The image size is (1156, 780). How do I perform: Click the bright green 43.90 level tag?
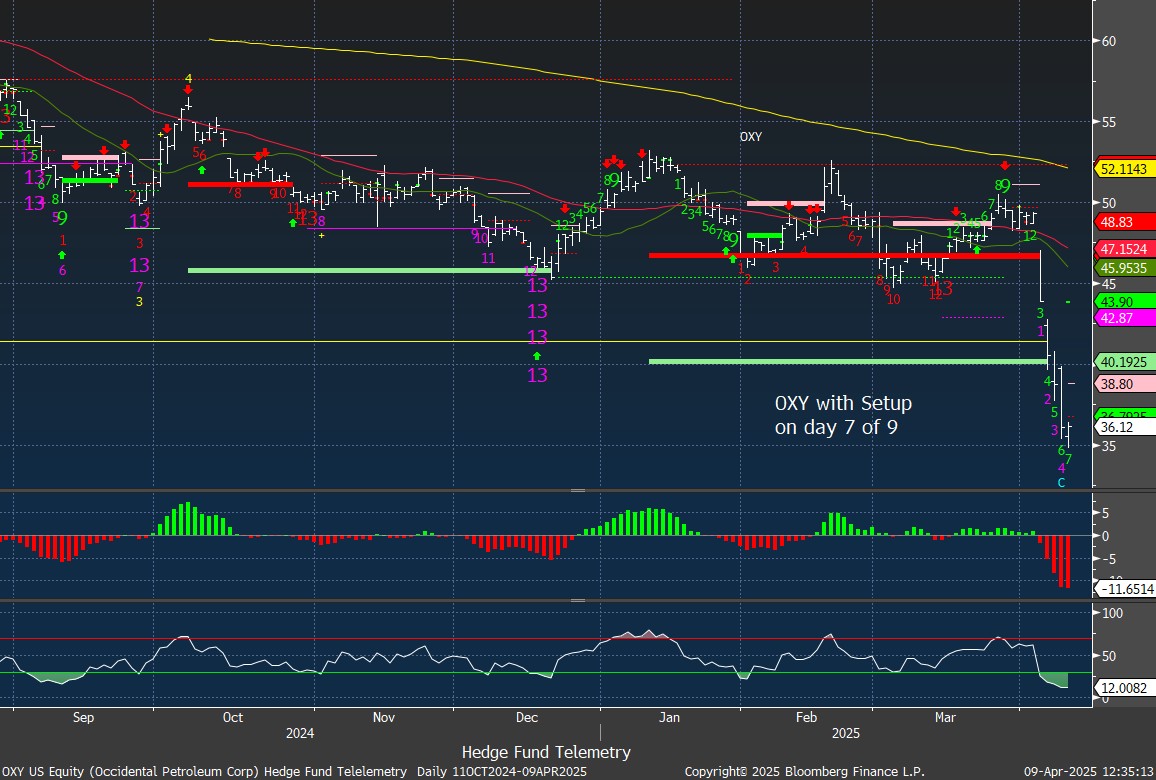coord(1125,301)
